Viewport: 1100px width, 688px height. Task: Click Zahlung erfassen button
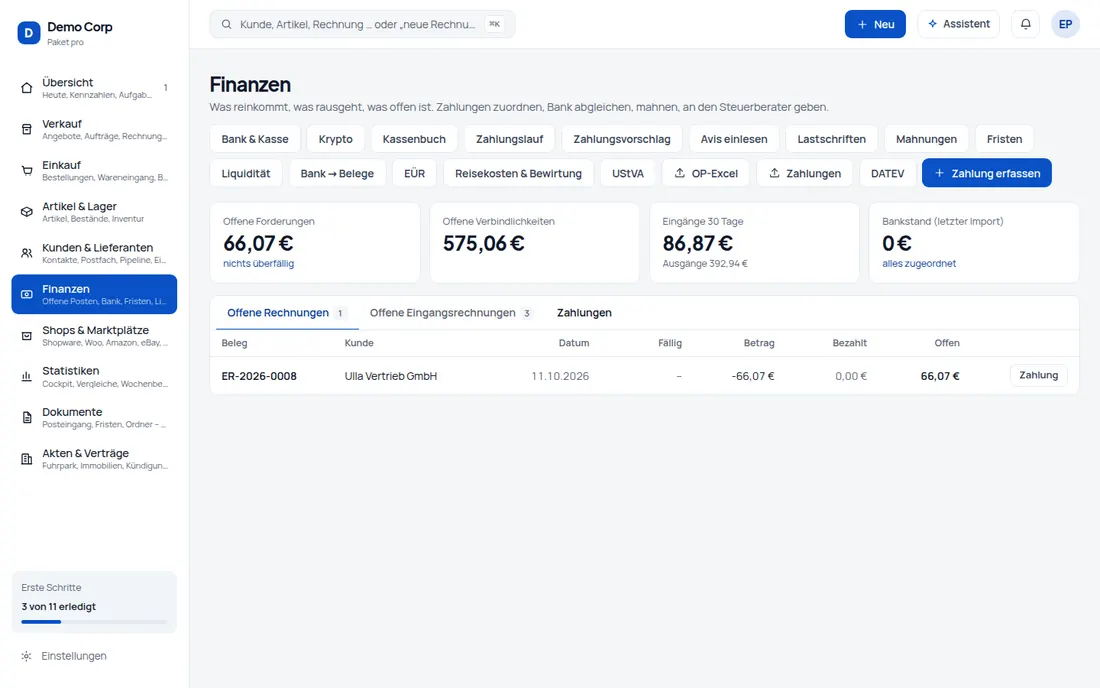(986, 173)
